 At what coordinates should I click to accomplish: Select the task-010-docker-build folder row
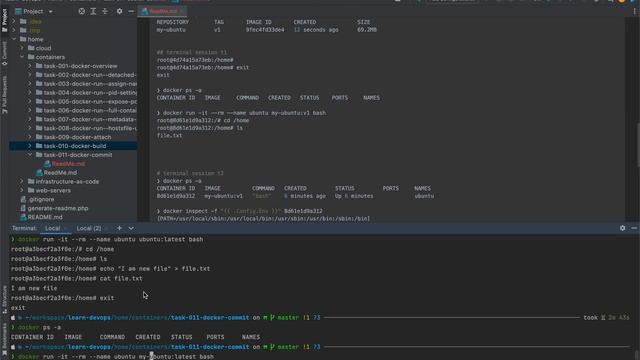coord(73,146)
